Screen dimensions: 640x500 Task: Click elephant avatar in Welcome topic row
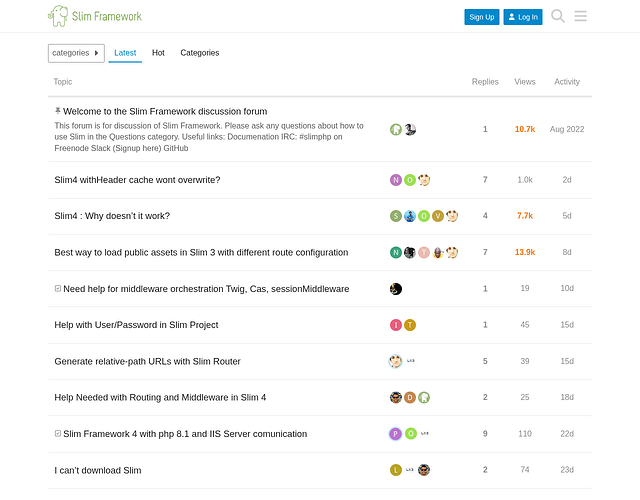click(x=396, y=129)
